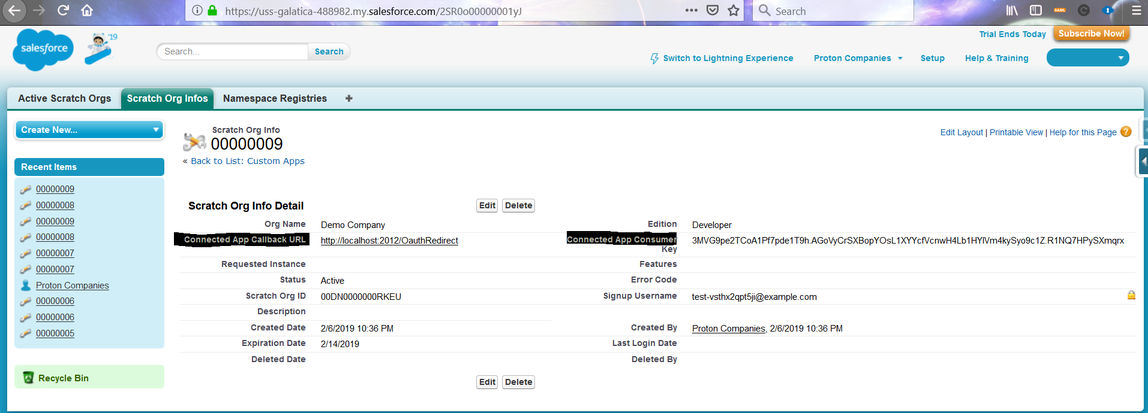Click the Trial Ends Today link

click(1013, 34)
